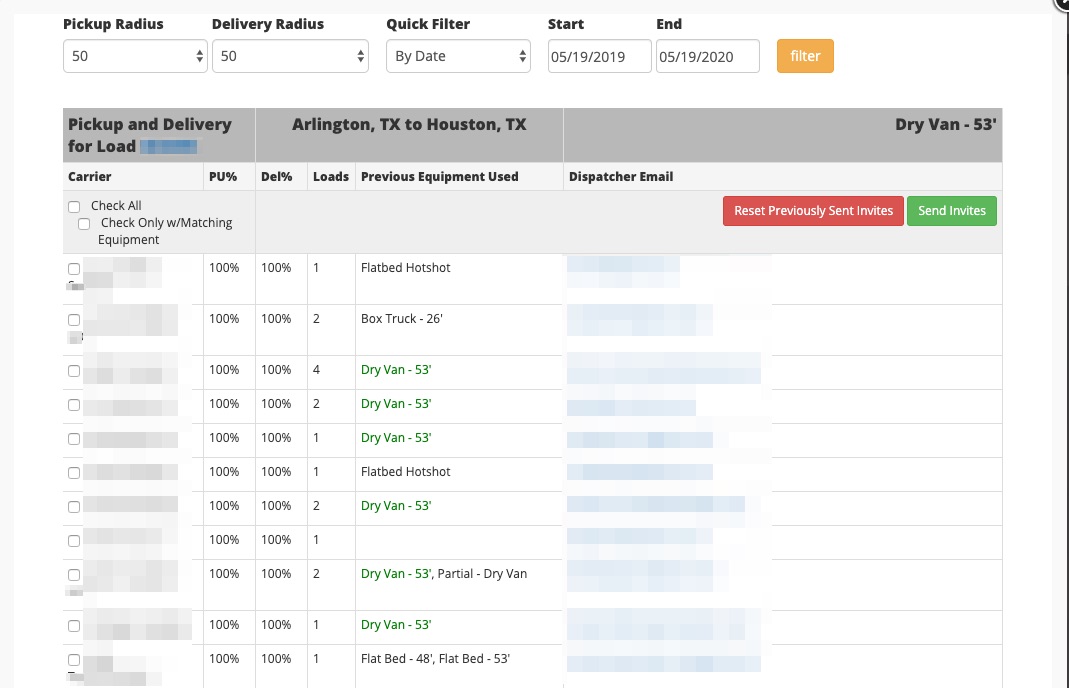
Task: Open the Pickup Radius dropdown
Action: (x=135, y=57)
